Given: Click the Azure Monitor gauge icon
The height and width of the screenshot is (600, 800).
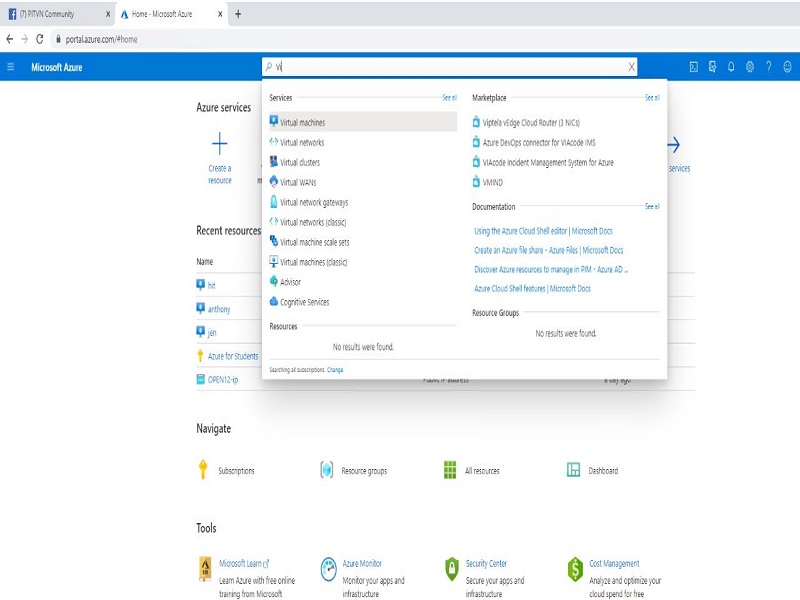Looking at the screenshot, I should coord(329,569).
